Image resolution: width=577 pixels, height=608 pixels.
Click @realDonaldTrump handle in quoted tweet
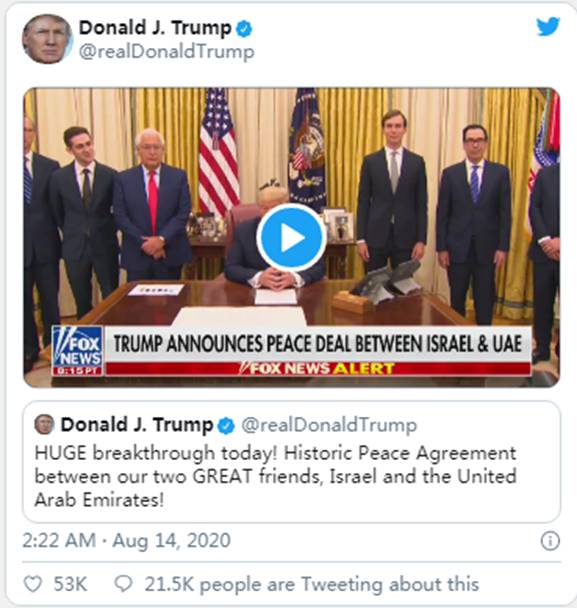point(329,425)
